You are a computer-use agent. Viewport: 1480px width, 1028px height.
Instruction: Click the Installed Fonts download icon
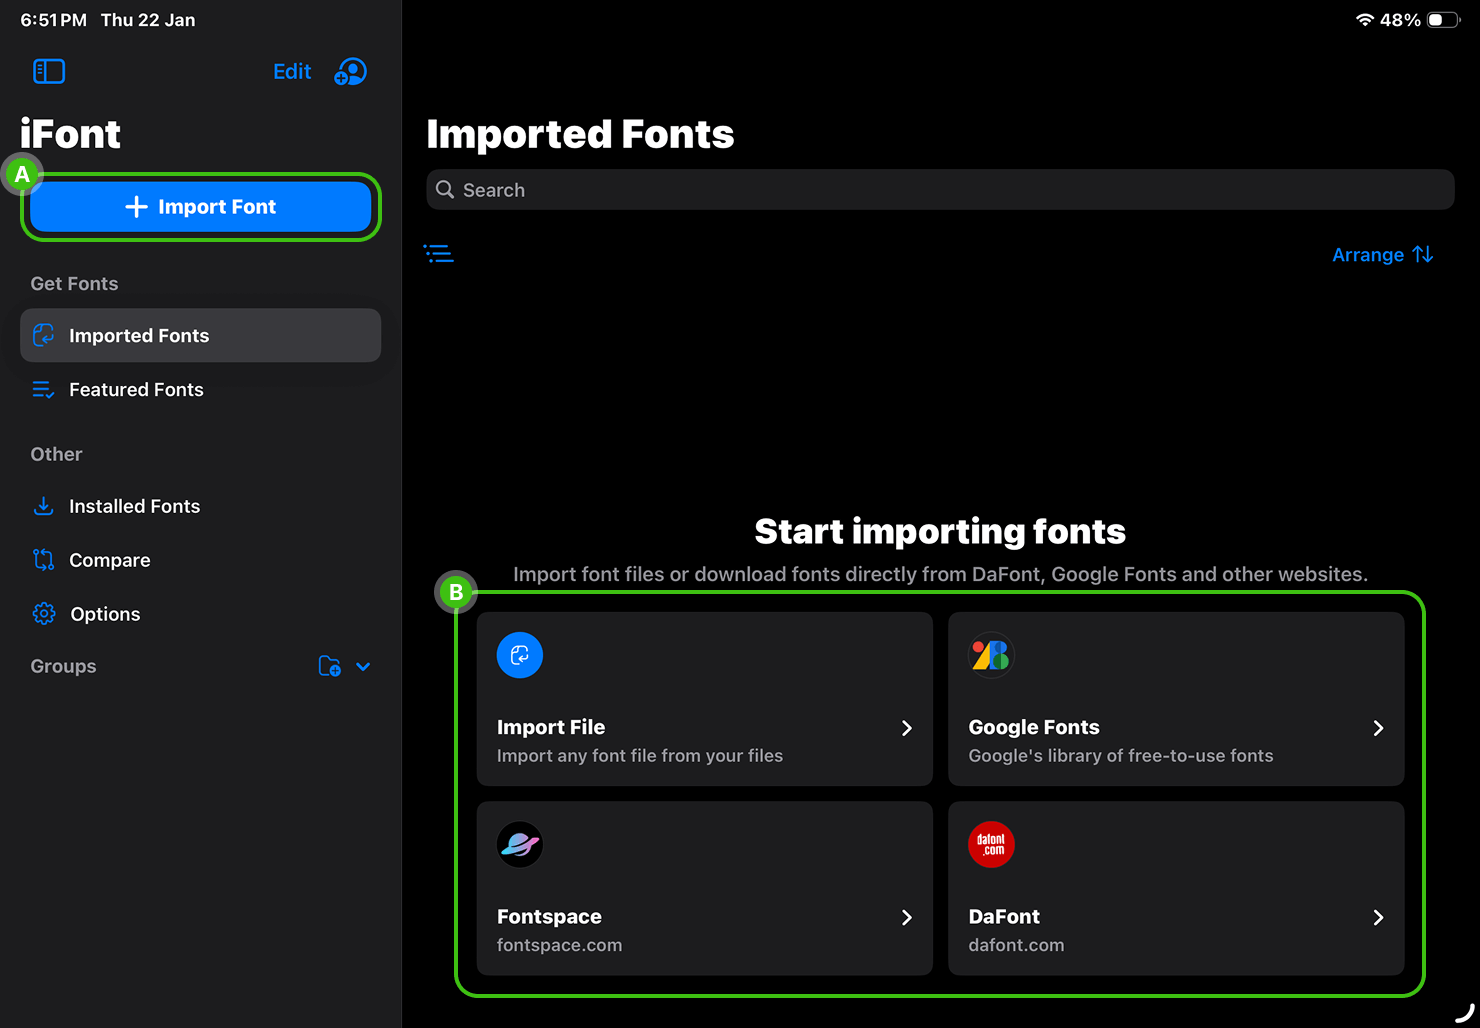click(44, 506)
